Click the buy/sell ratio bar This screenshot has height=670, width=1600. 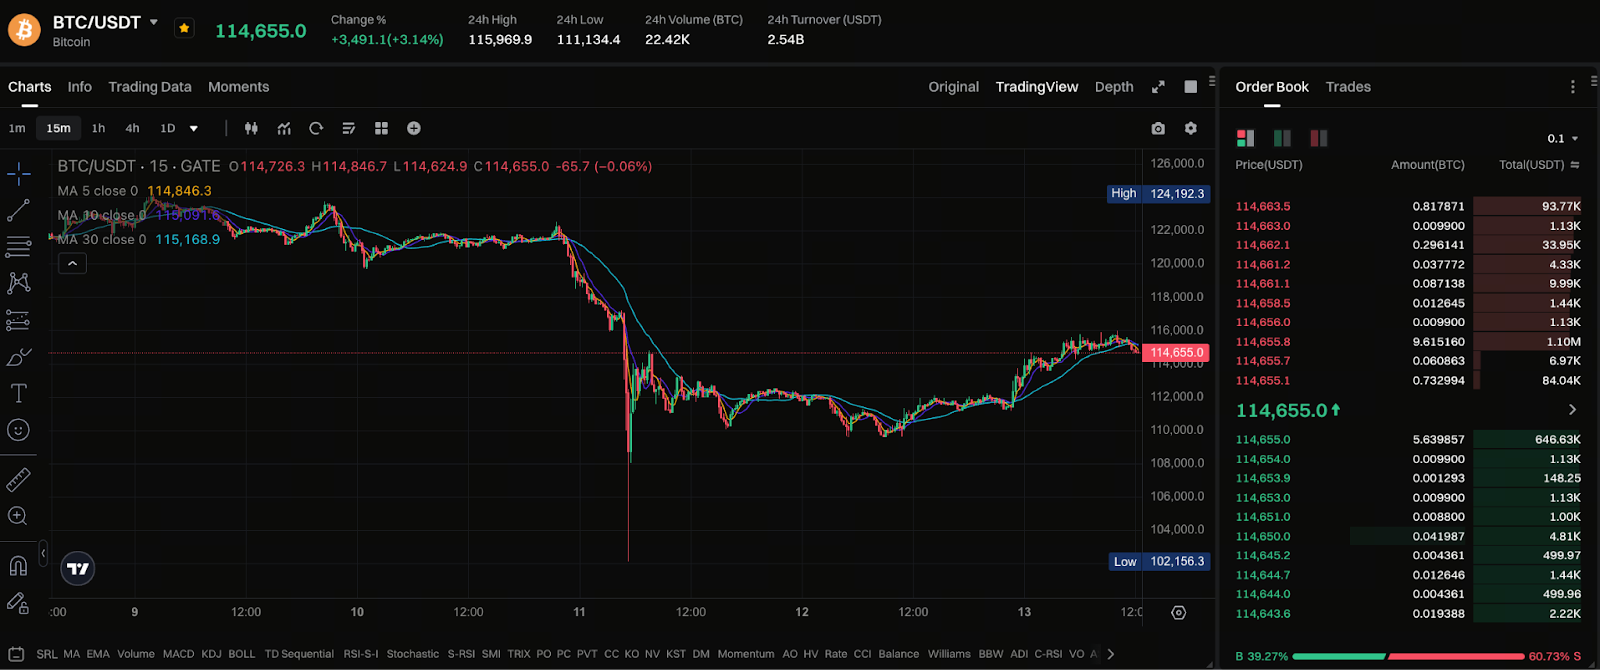pyautogui.click(x=1409, y=657)
